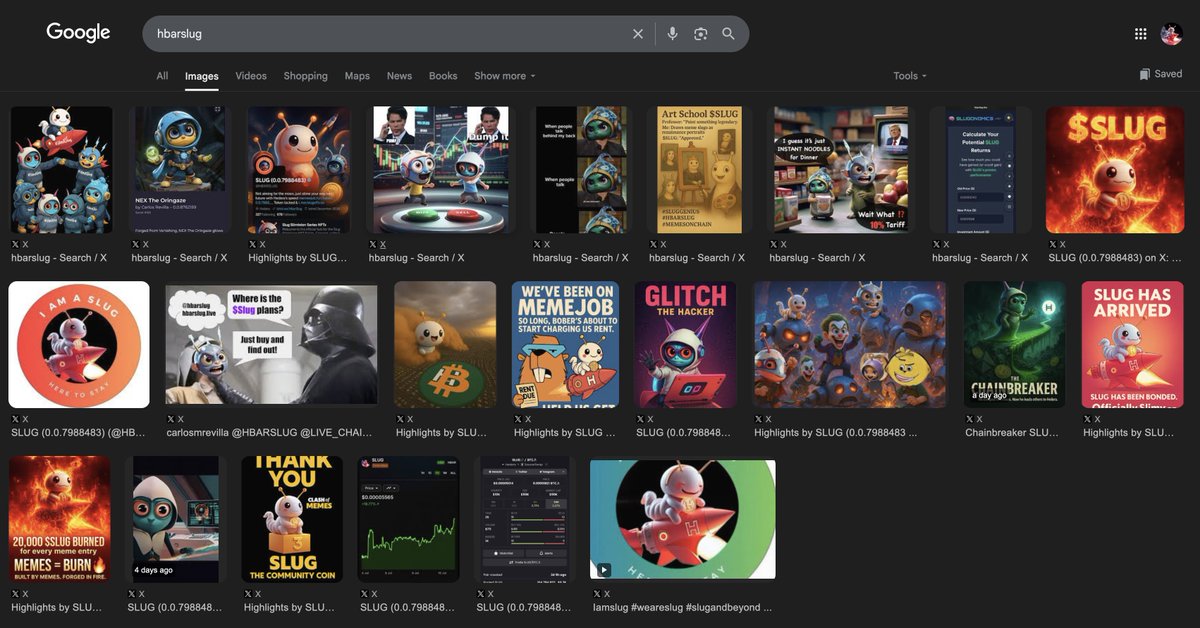Image resolution: width=1200 pixels, height=628 pixels.
Task: Open the instant noodles tariff meme image
Action: point(841,170)
